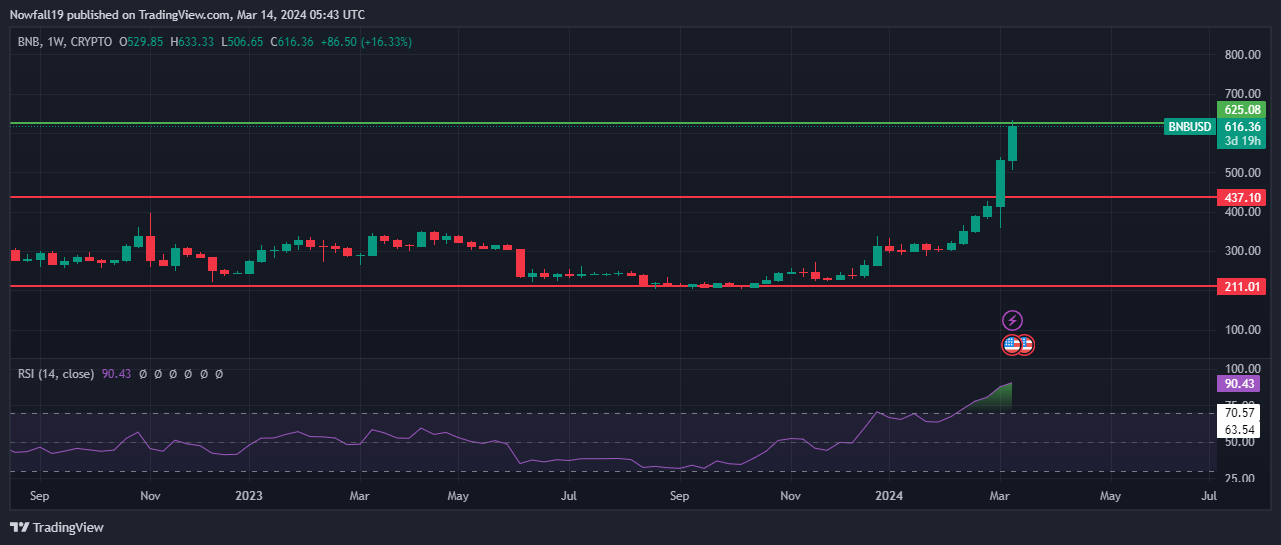This screenshot has width=1281, height=545.
Task: Click the purple lightning bolt event icon
Action: point(1012,320)
